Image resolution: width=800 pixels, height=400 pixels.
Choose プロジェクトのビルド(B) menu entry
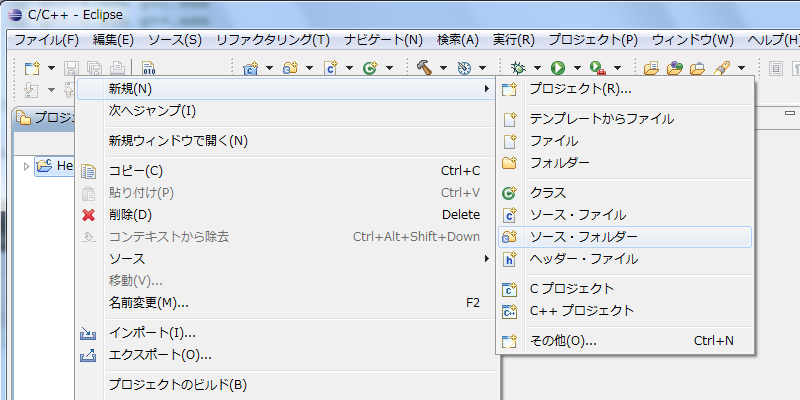pyautogui.click(x=285, y=384)
